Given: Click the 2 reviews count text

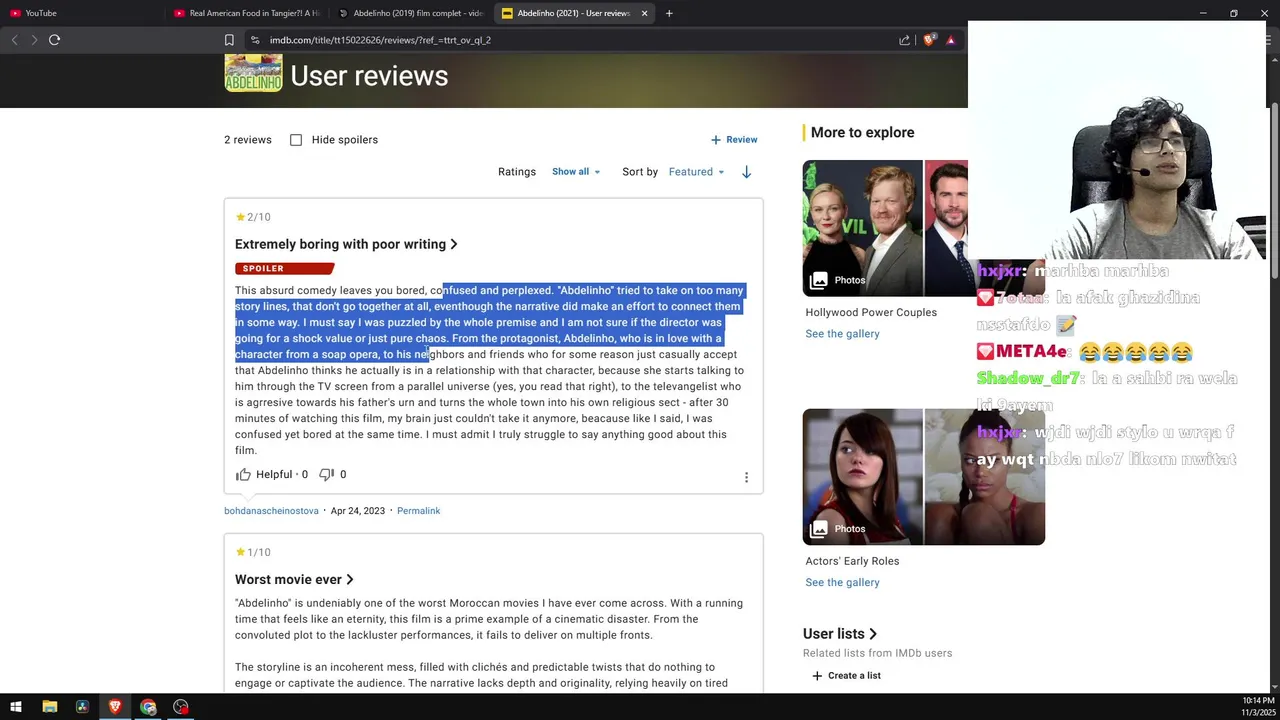Looking at the screenshot, I should tap(248, 140).
